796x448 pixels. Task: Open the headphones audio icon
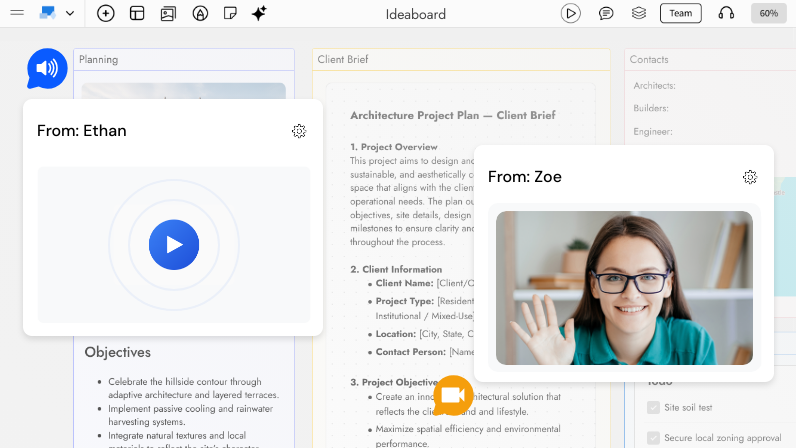pos(726,13)
